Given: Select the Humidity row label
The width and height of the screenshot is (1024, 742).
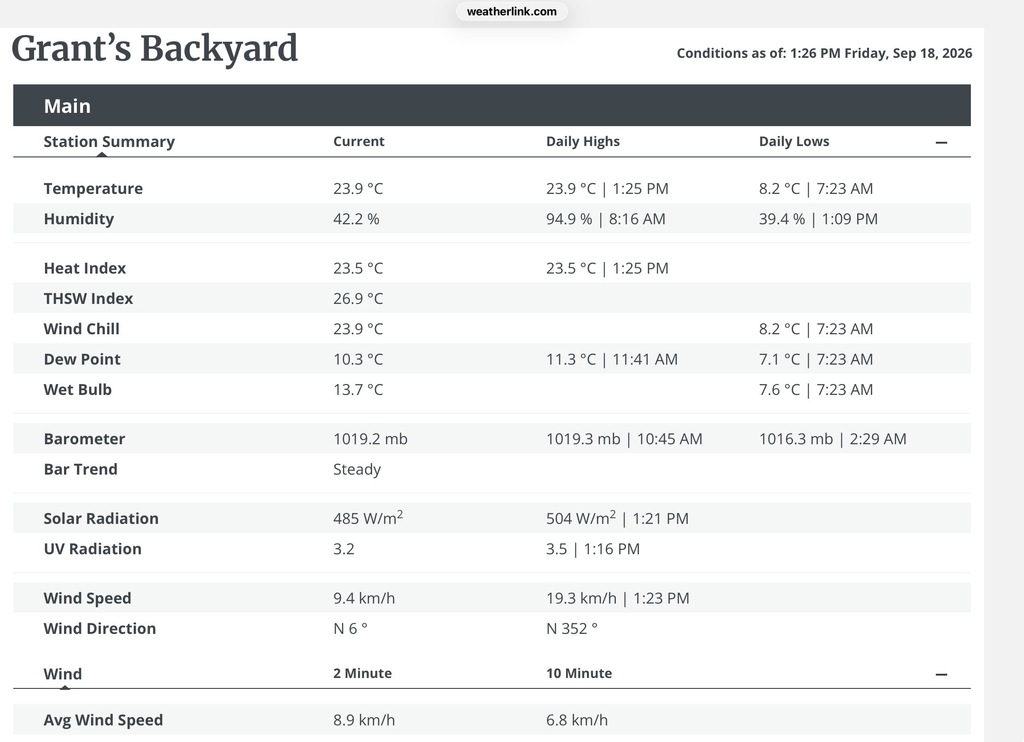Looking at the screenshot, I should [79, 219].
